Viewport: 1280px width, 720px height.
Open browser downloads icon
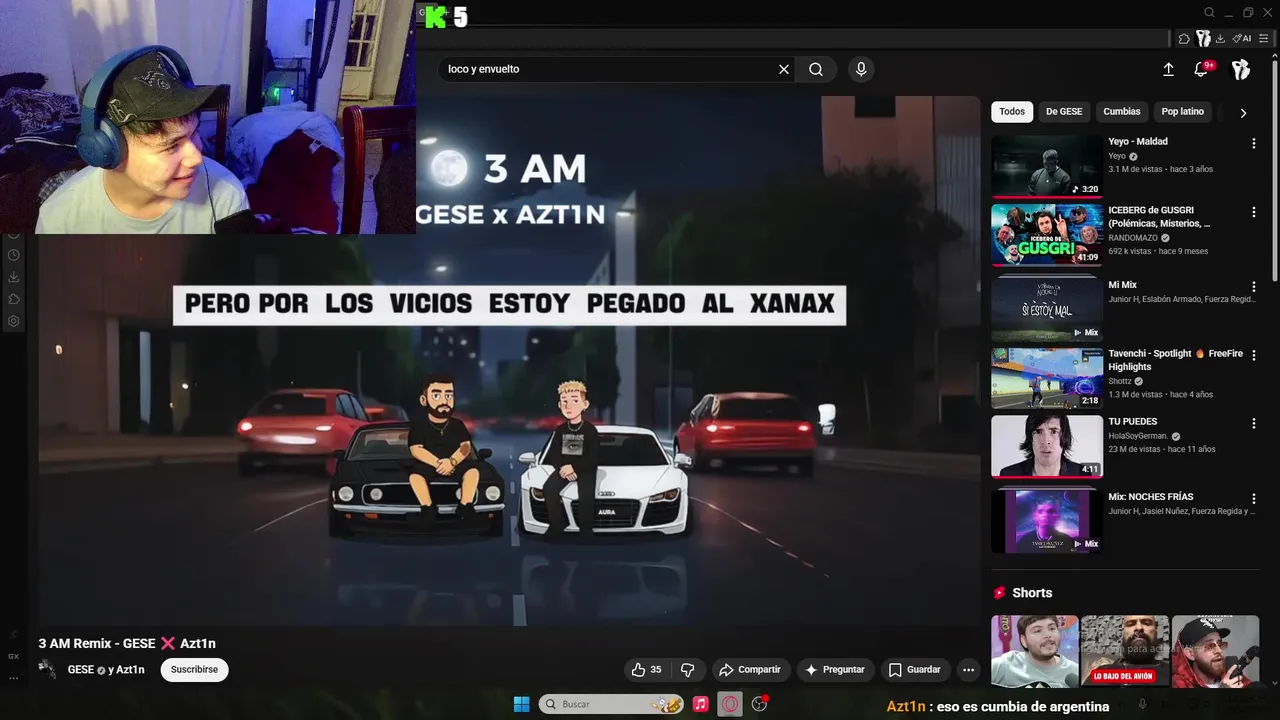click(1220, 39)
